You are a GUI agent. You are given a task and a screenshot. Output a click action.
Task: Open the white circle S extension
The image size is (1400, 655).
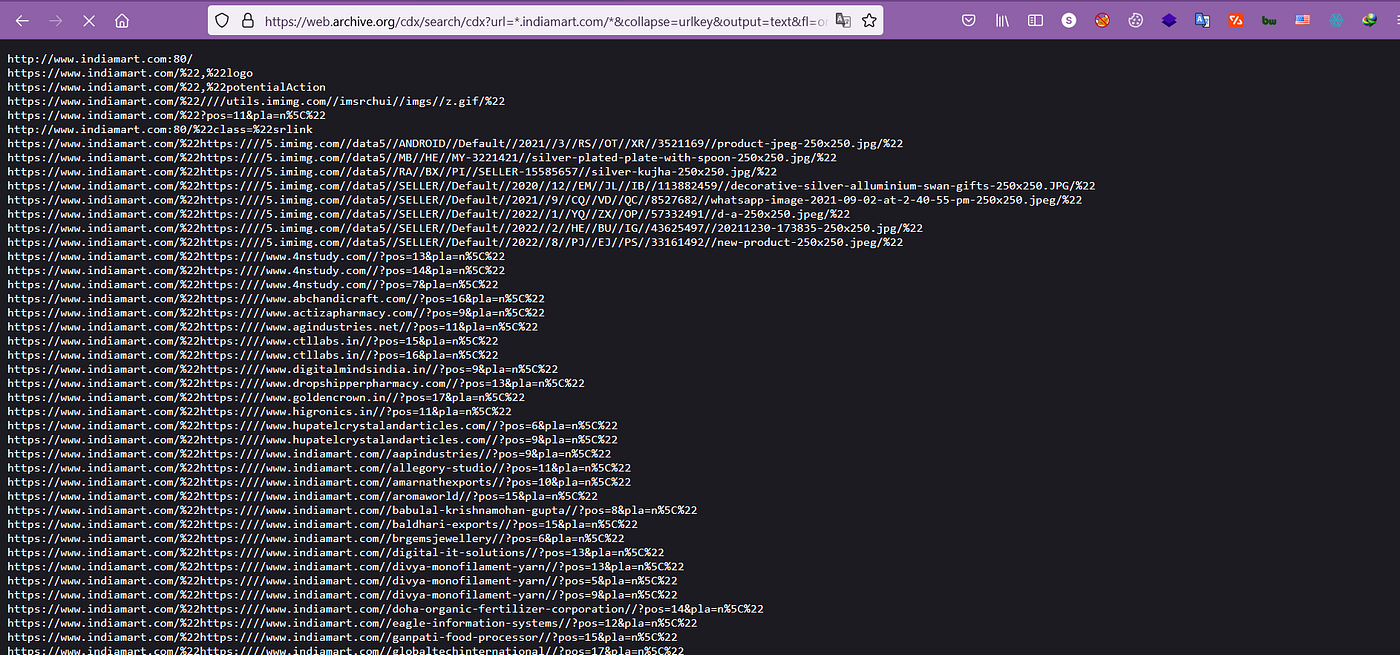[1069, 20]
